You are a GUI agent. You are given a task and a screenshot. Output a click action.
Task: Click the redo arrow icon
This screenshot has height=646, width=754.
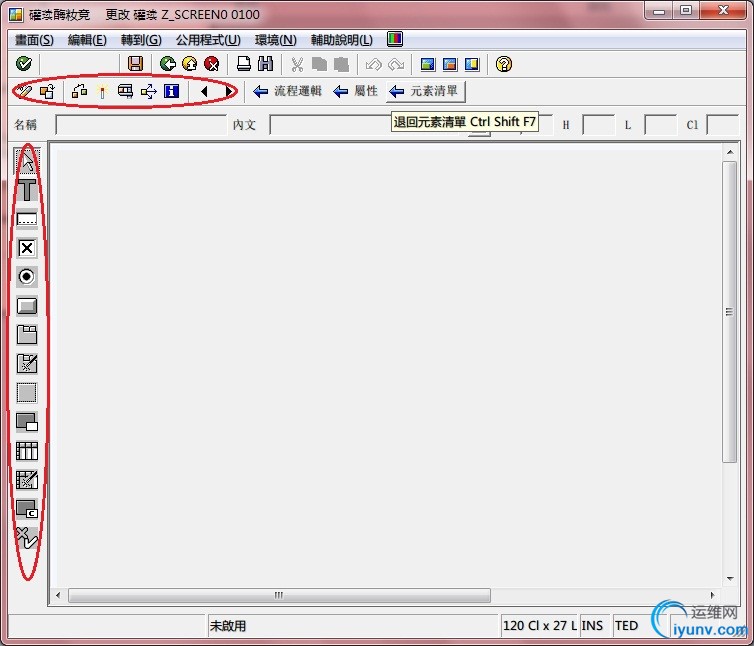tap(396, 64)
